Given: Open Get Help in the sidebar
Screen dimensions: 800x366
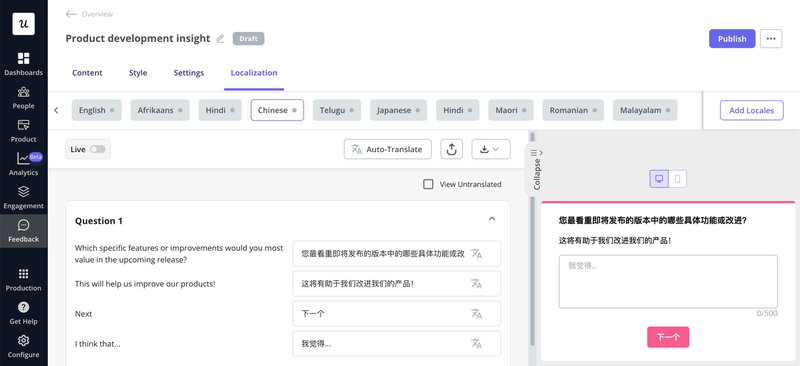Looking at the screenshot, I should (x=23, y=313).
